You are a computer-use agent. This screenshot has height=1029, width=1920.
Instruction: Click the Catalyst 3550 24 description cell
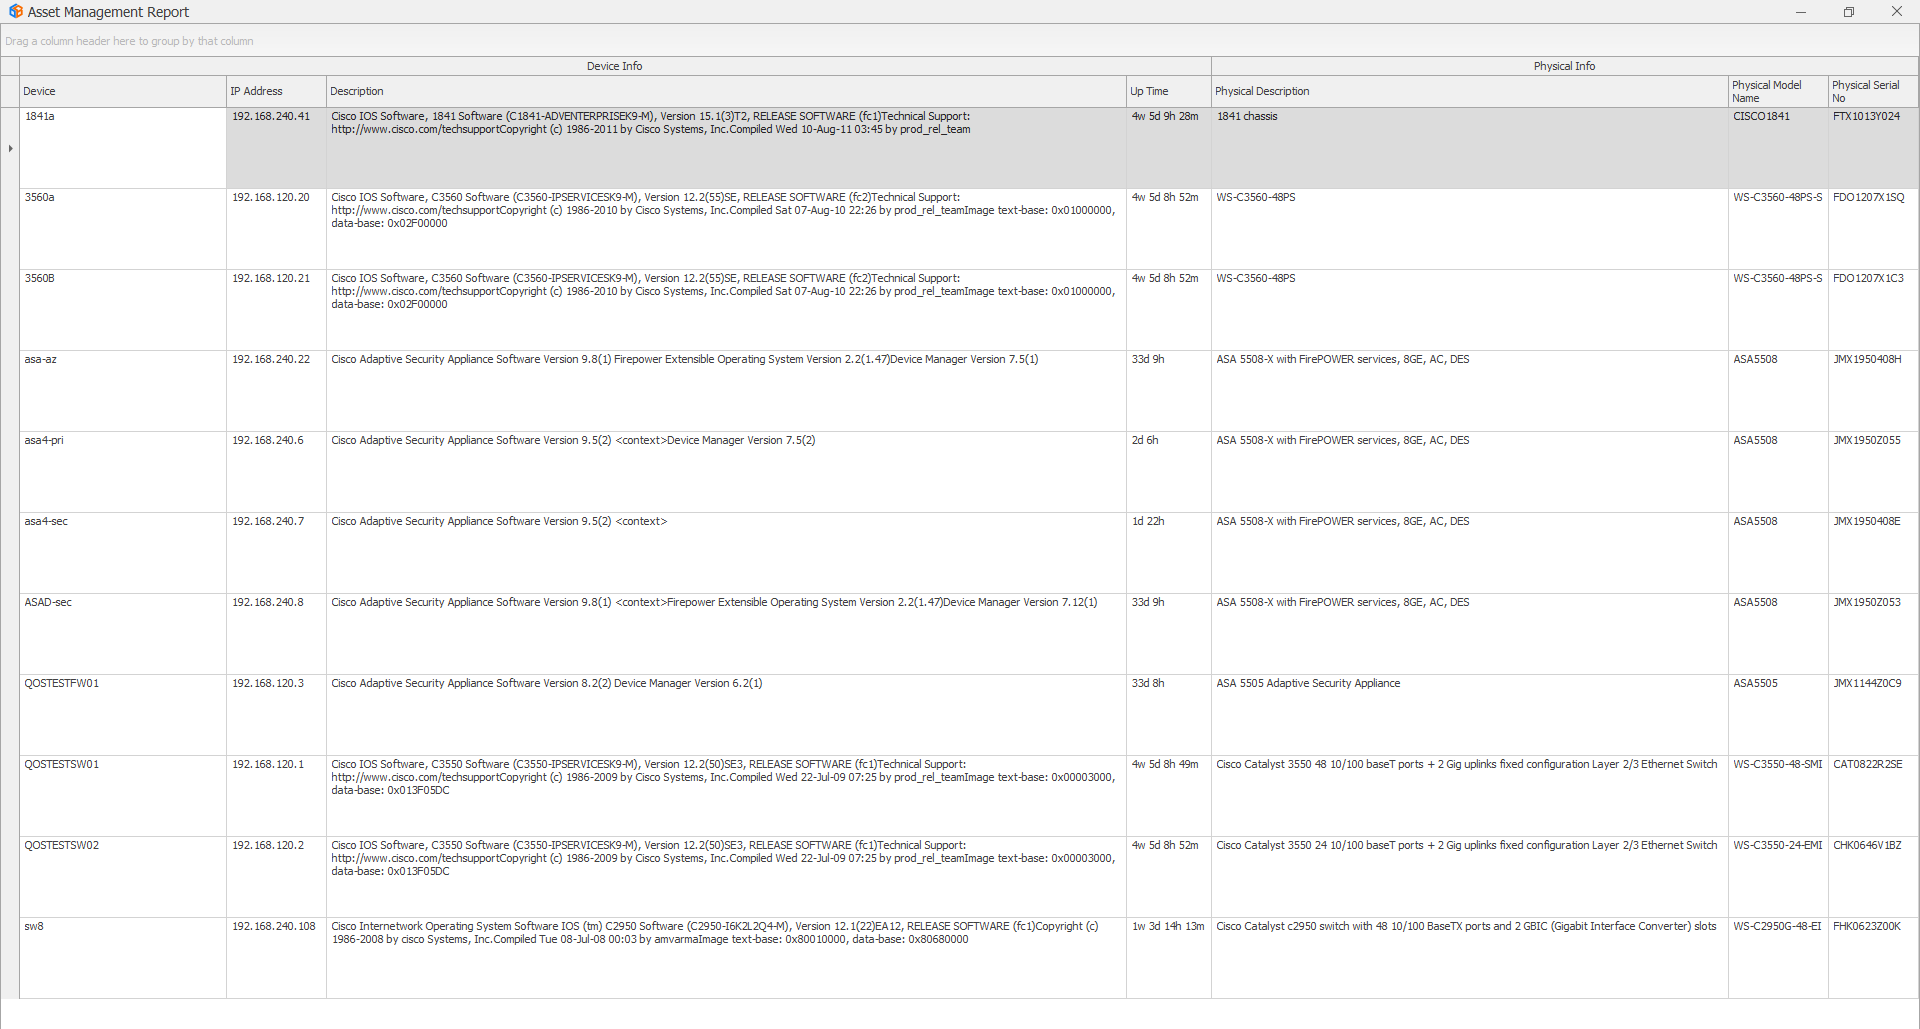tap(1470, 877)
